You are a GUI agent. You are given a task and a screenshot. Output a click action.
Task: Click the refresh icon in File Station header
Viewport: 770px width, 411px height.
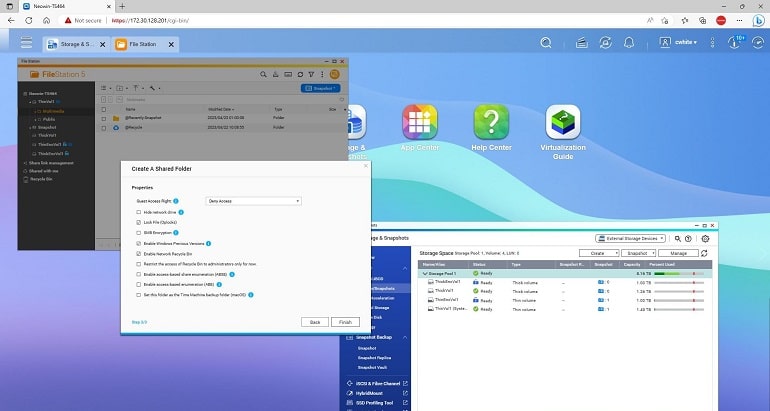coord(300,75)
